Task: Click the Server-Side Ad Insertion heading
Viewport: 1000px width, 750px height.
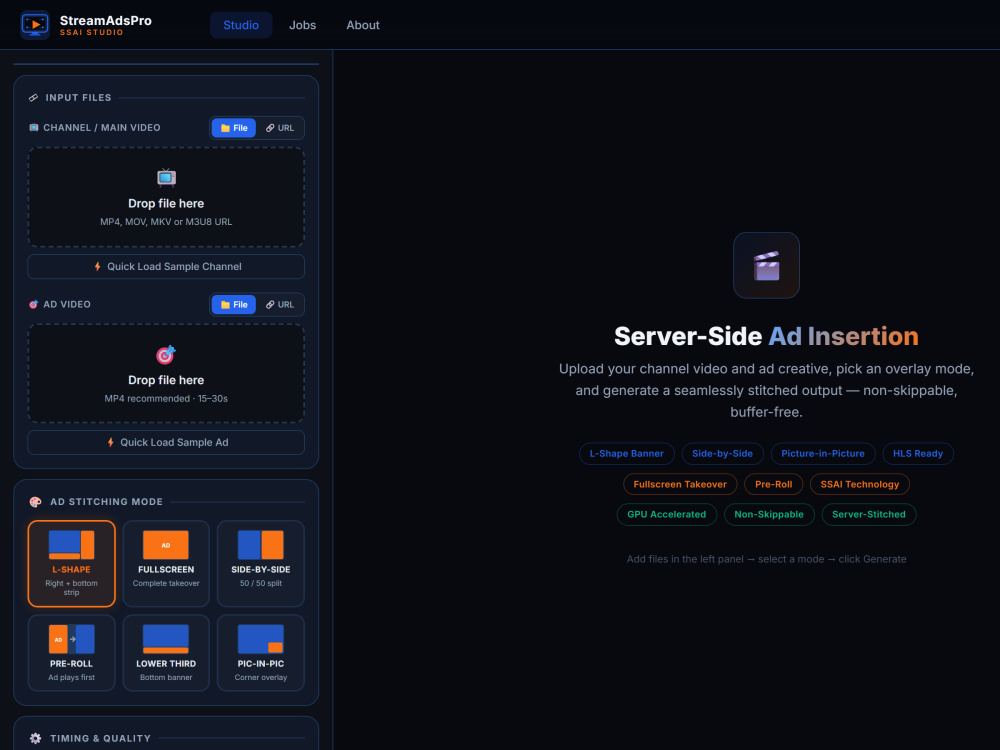Action: [766, 336]
